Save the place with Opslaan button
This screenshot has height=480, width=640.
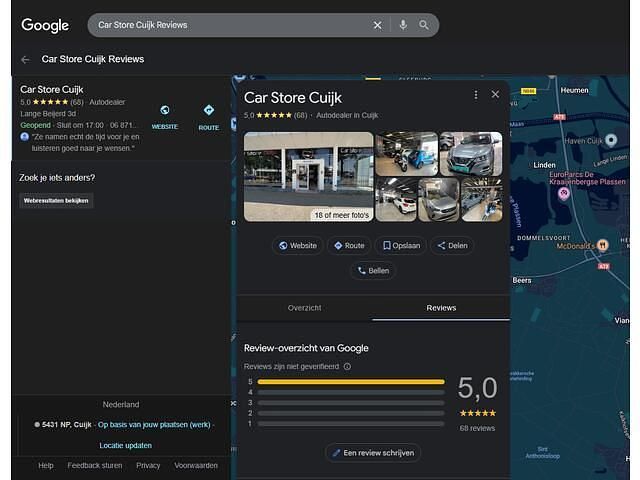pos(401,245)
